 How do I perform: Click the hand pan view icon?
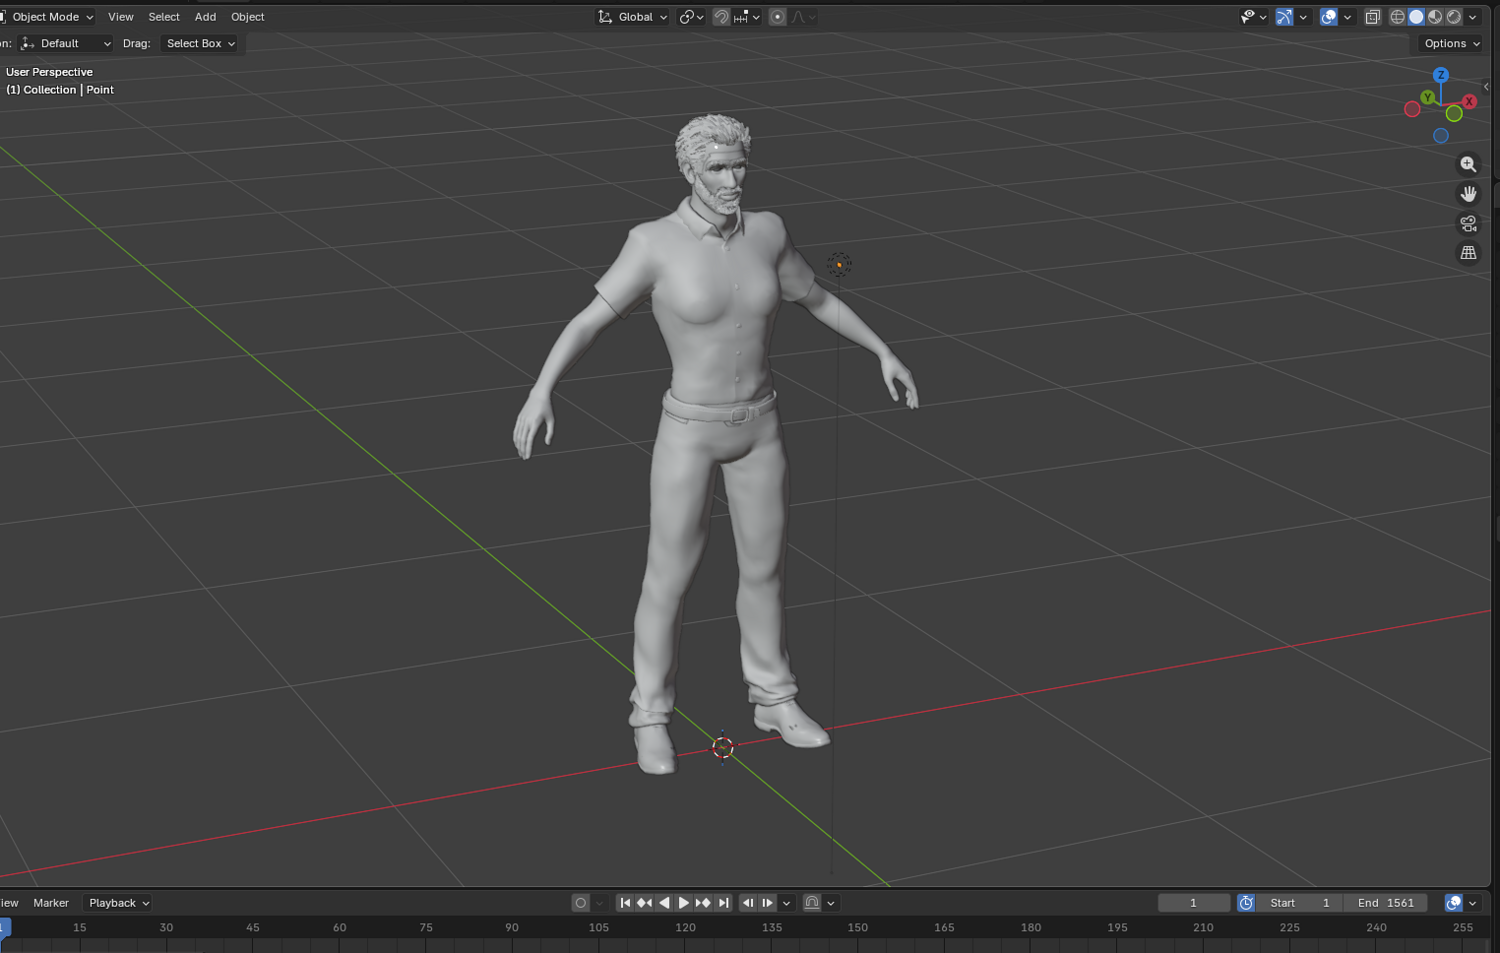point(1468,194)
